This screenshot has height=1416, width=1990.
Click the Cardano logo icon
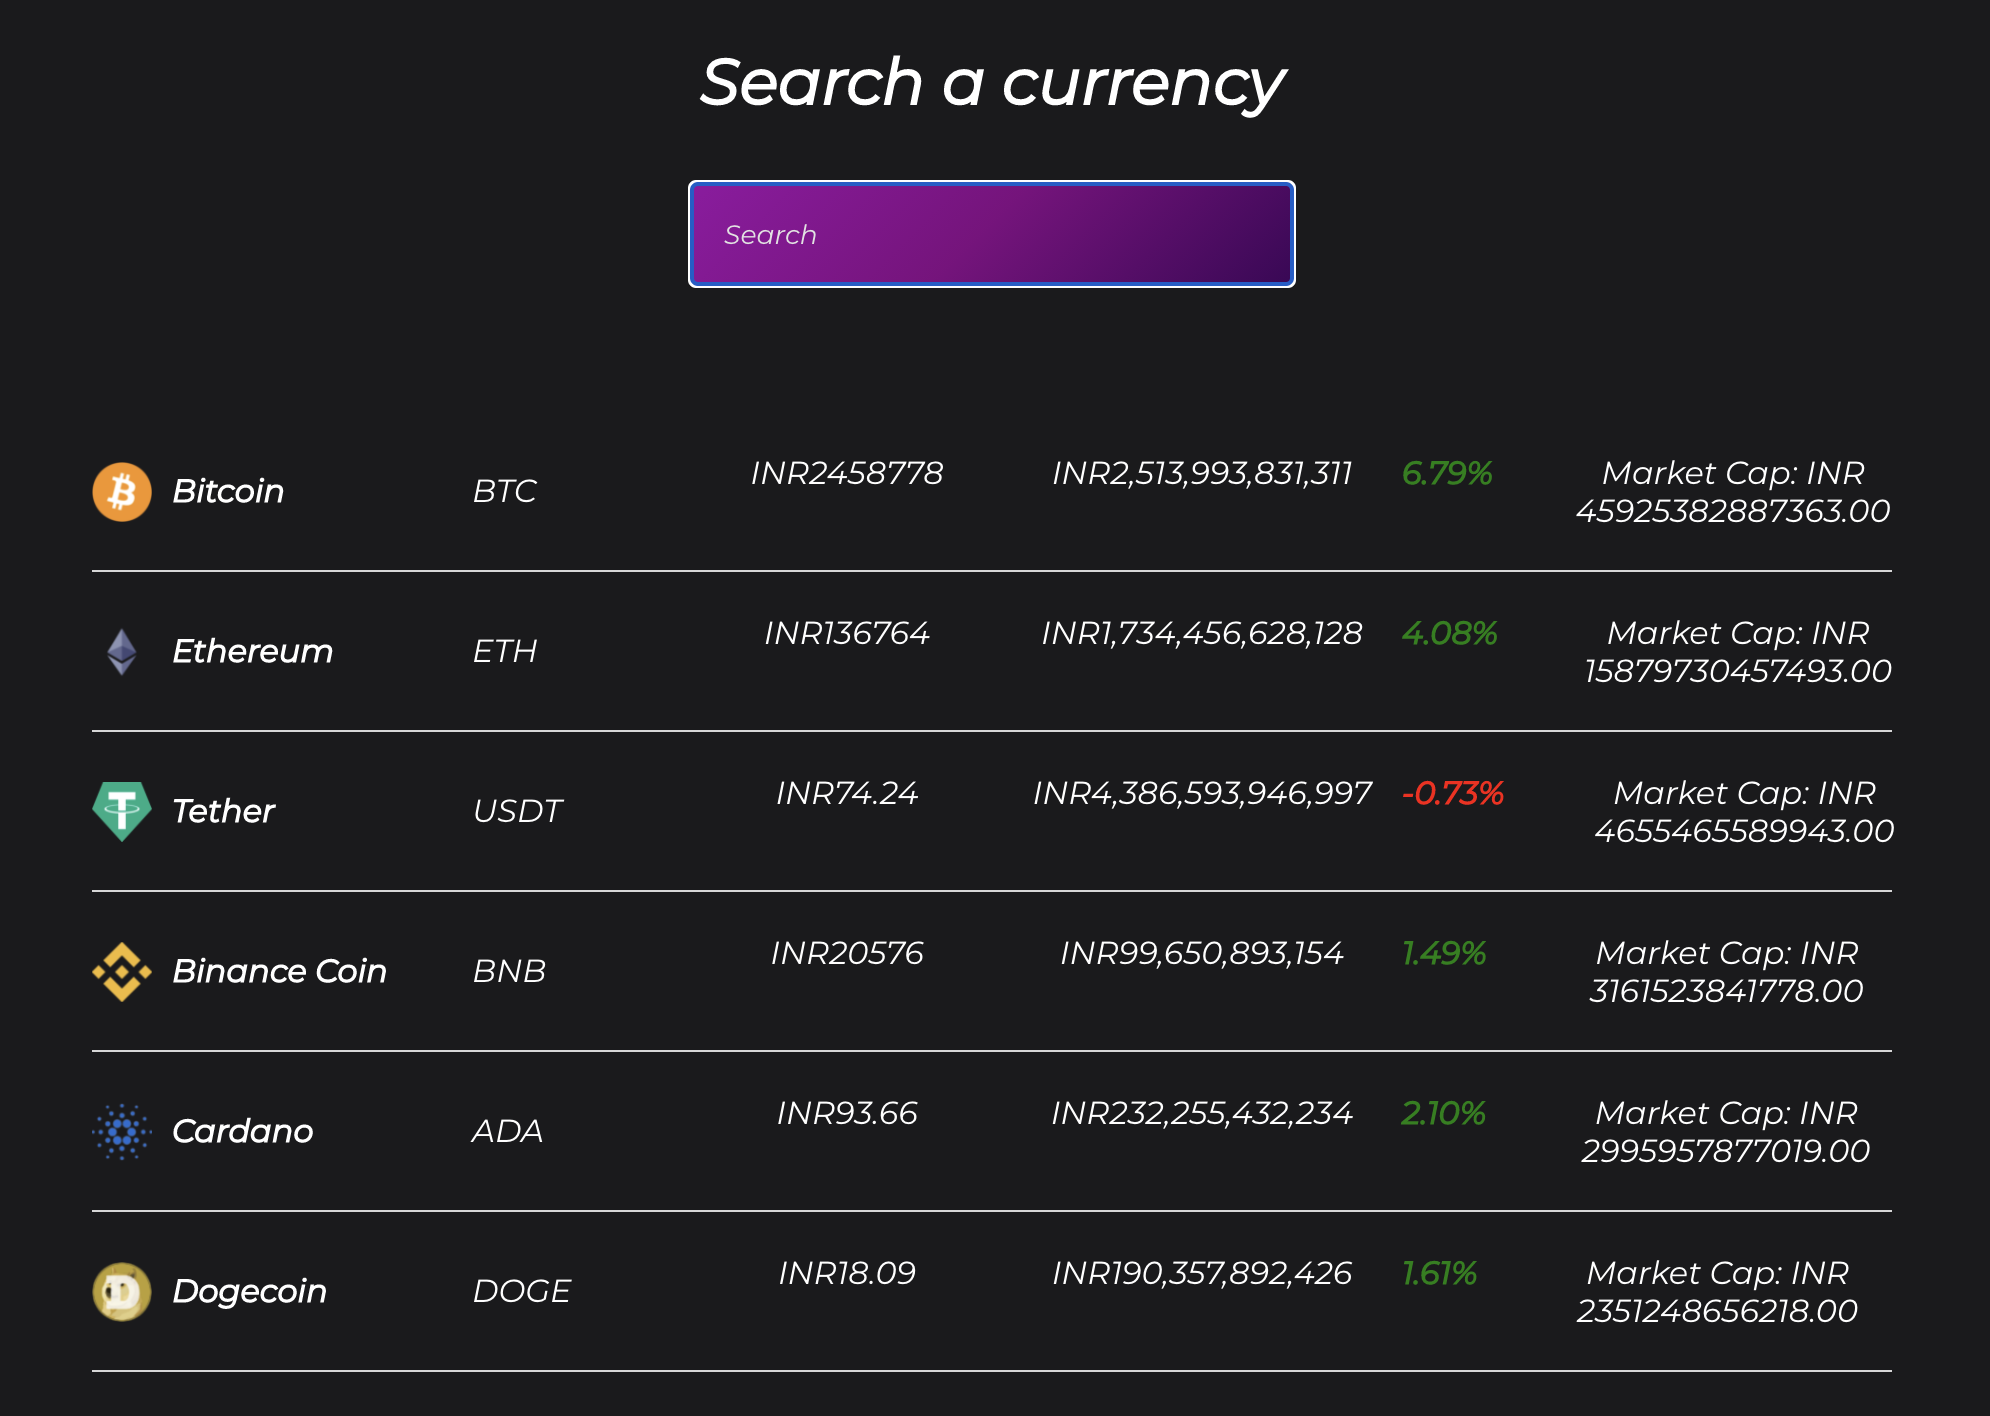121,1131
